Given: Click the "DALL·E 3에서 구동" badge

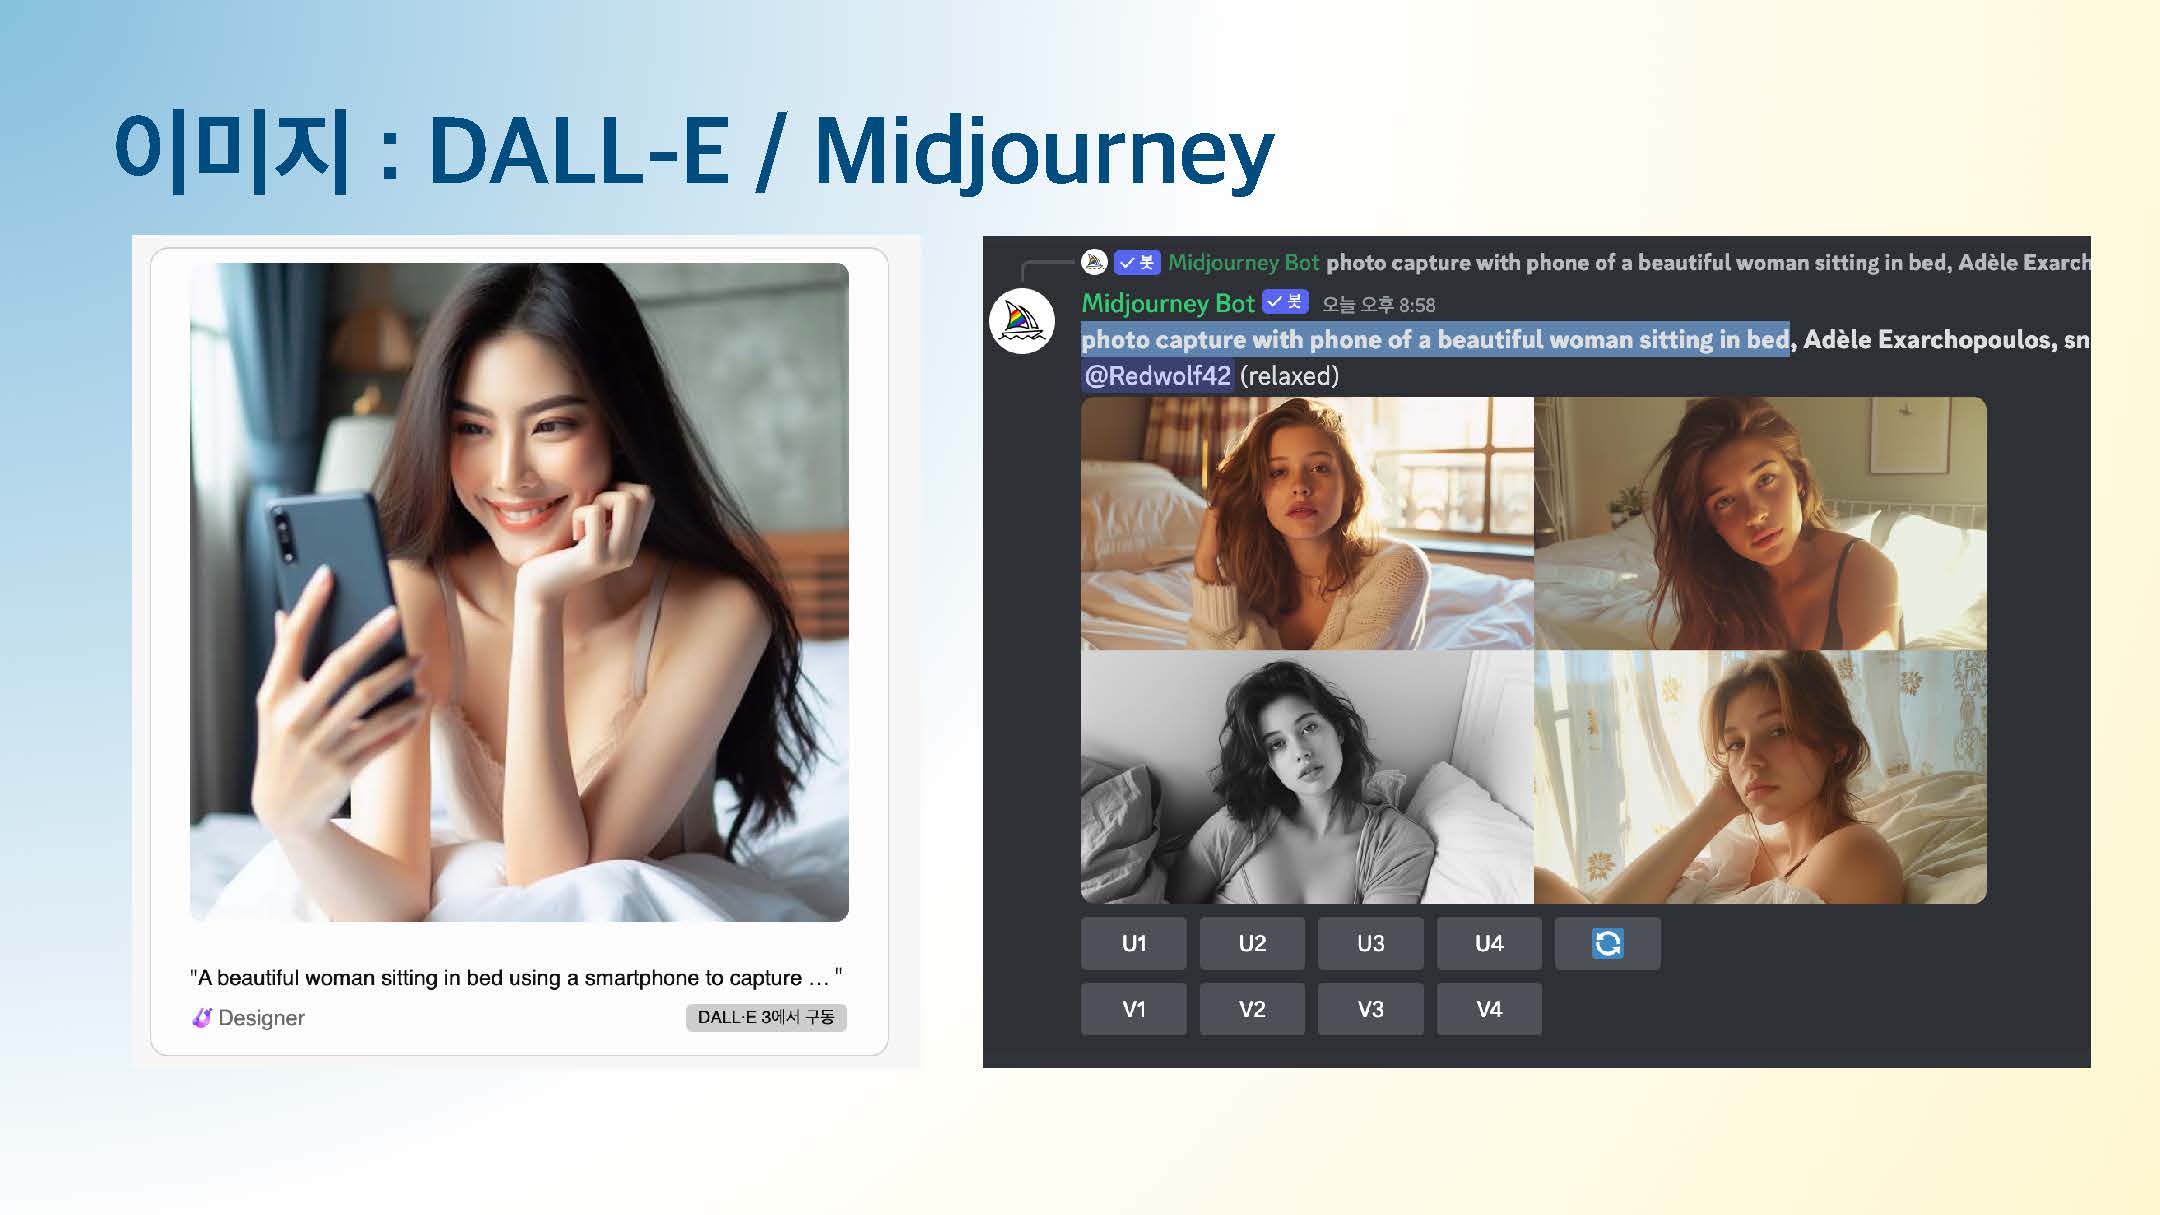Looking at the screenshot, I should (765, 1017).
